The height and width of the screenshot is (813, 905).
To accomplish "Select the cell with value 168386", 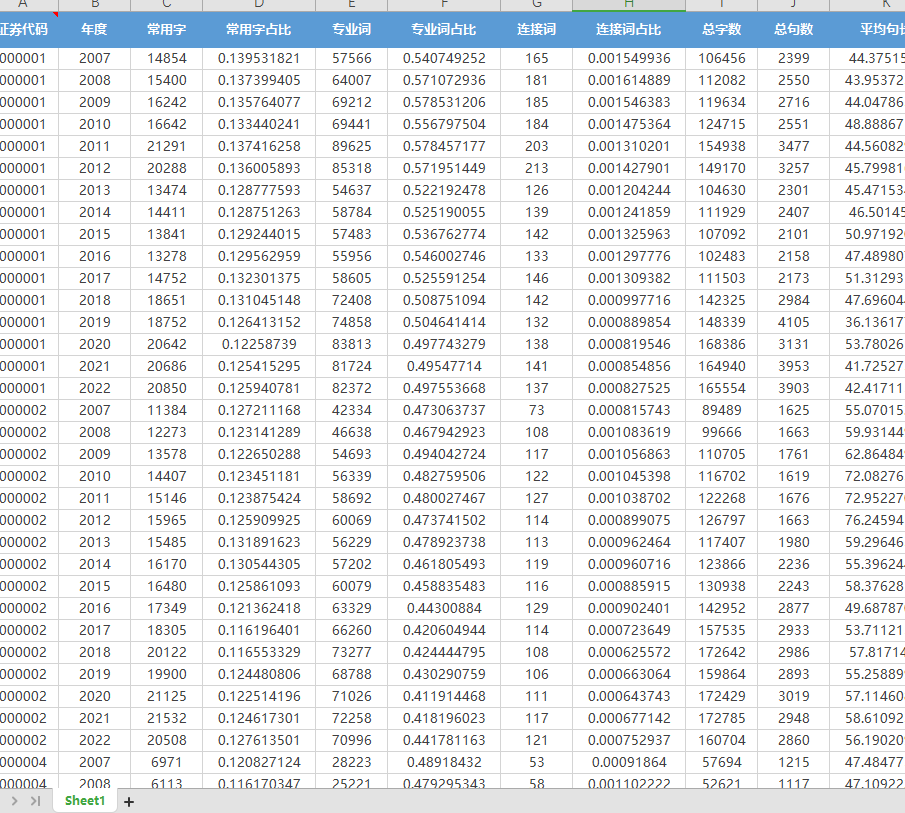I will [x=721, y=345].
